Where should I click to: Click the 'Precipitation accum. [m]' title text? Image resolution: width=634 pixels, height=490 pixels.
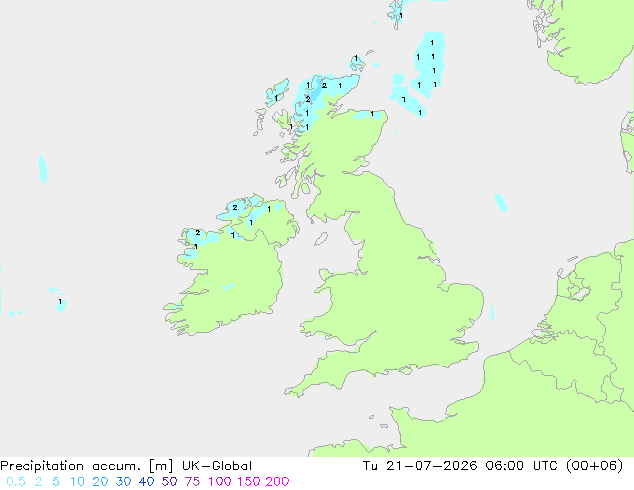87,466
